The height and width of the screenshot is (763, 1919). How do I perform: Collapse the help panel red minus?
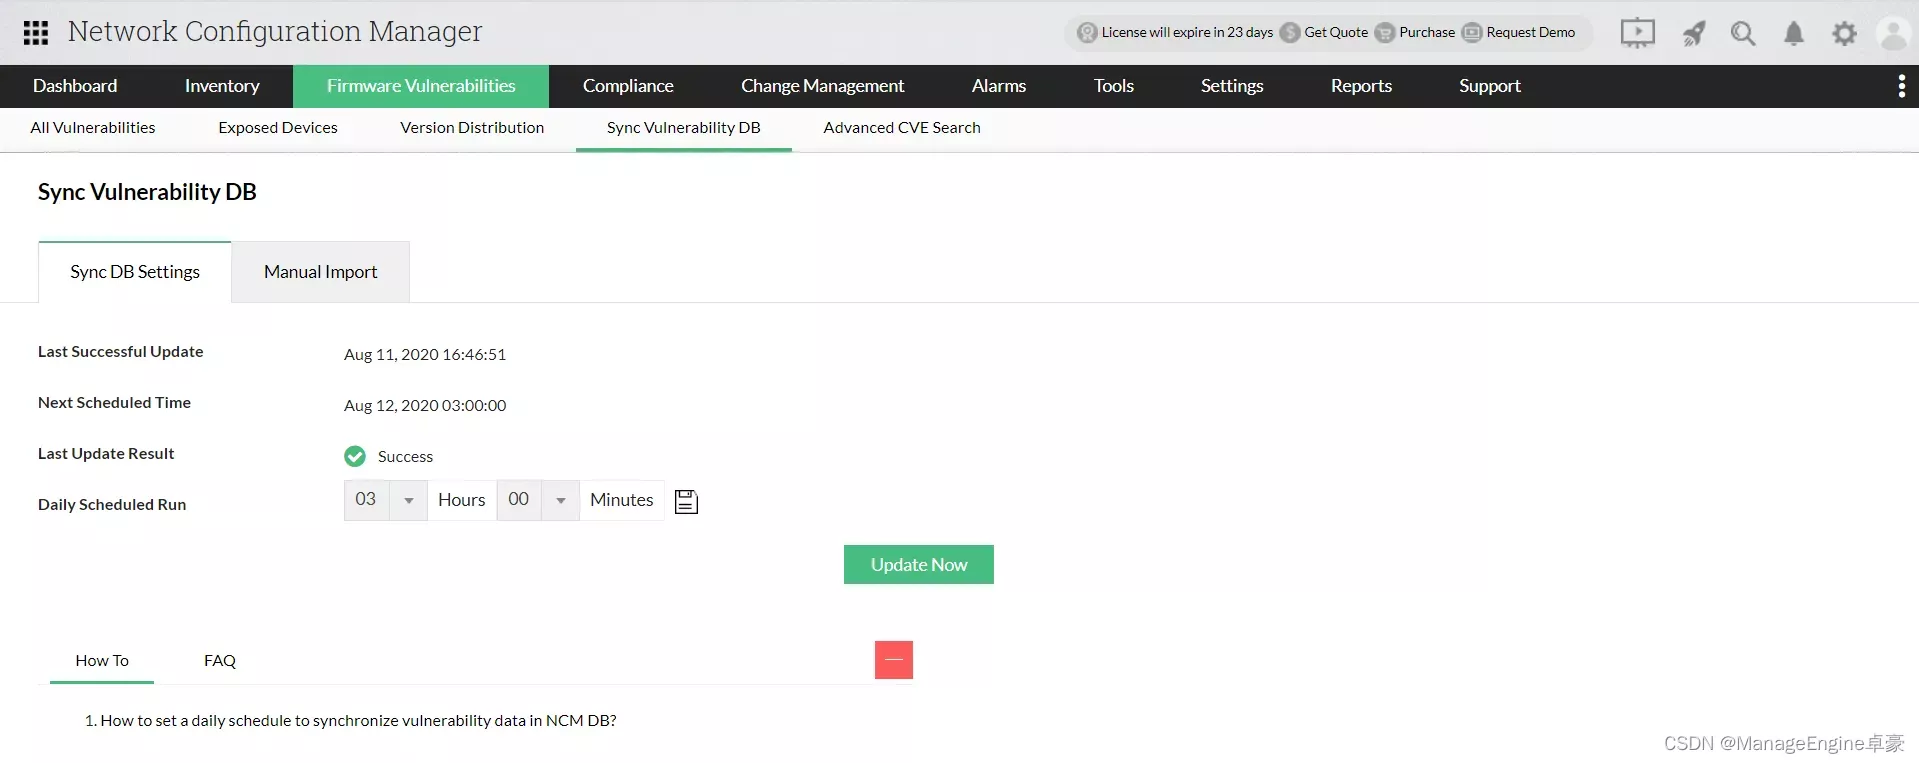point(894,660)
